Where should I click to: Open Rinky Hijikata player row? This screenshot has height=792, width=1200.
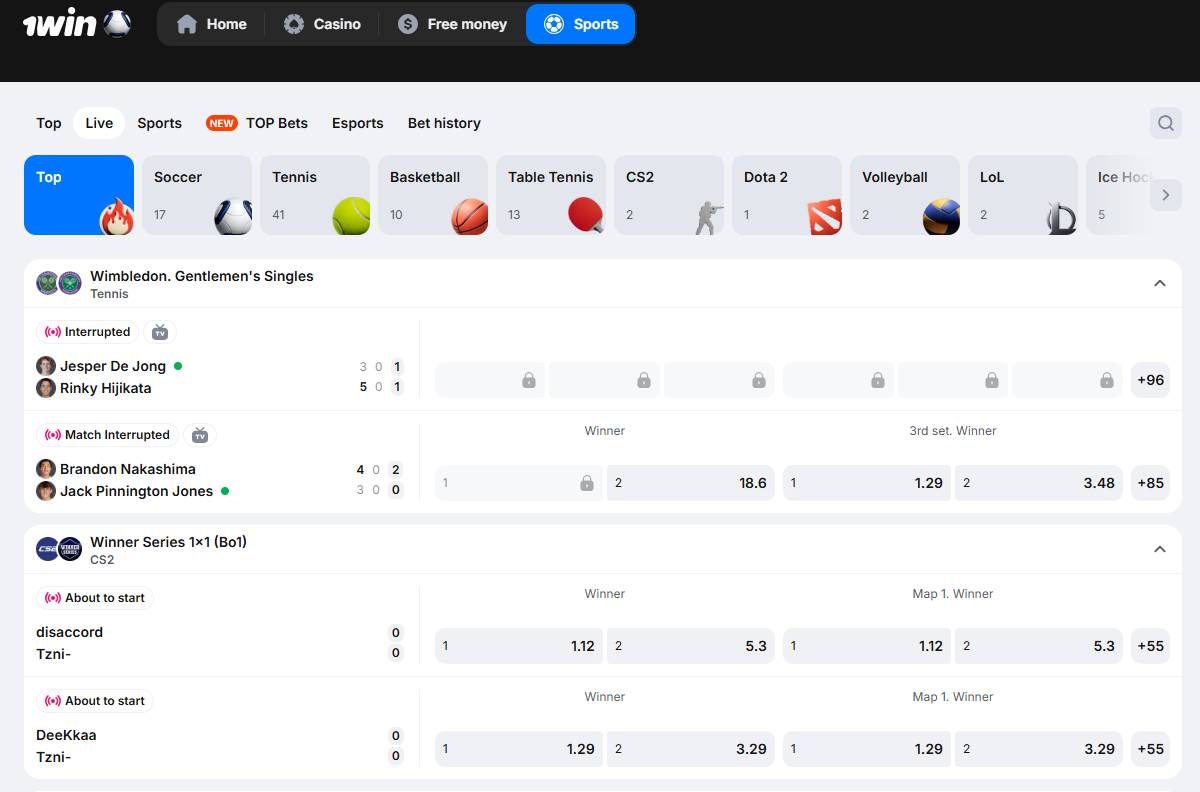[x=105, y=388]
